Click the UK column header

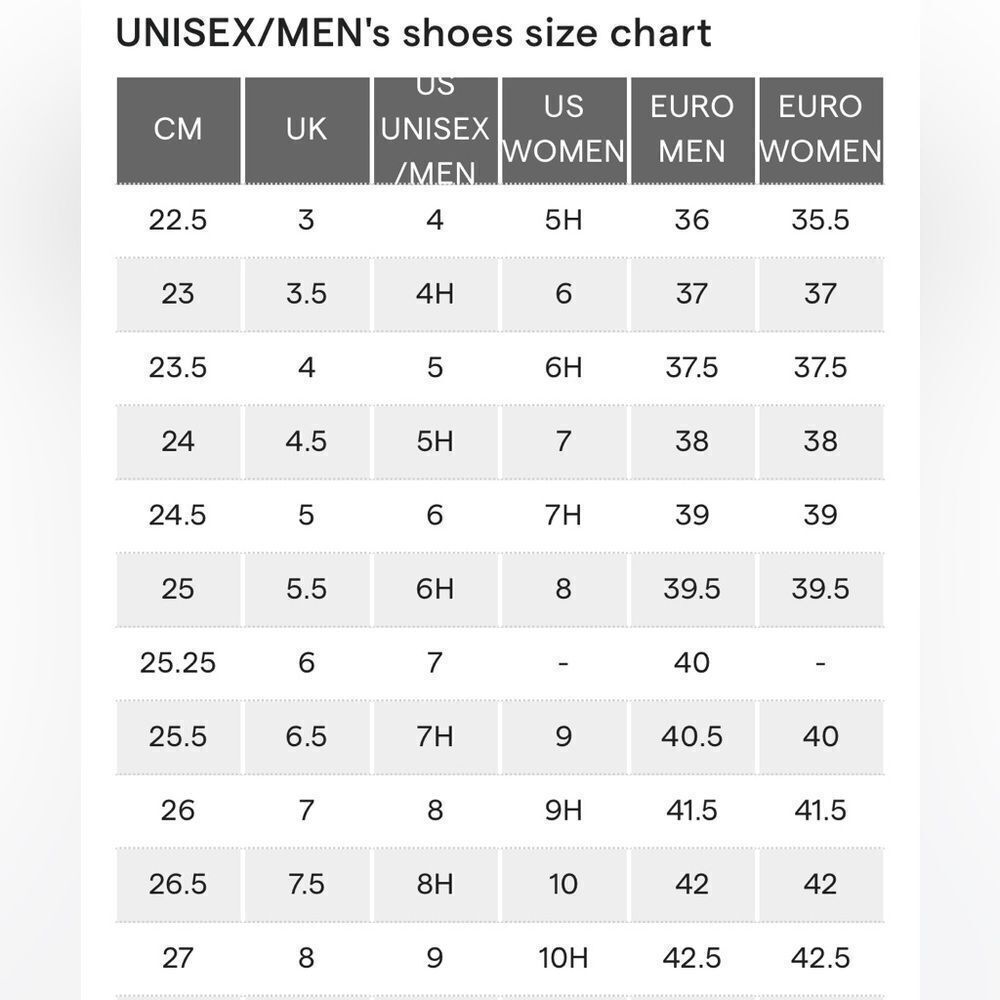(x=307, y=130)
